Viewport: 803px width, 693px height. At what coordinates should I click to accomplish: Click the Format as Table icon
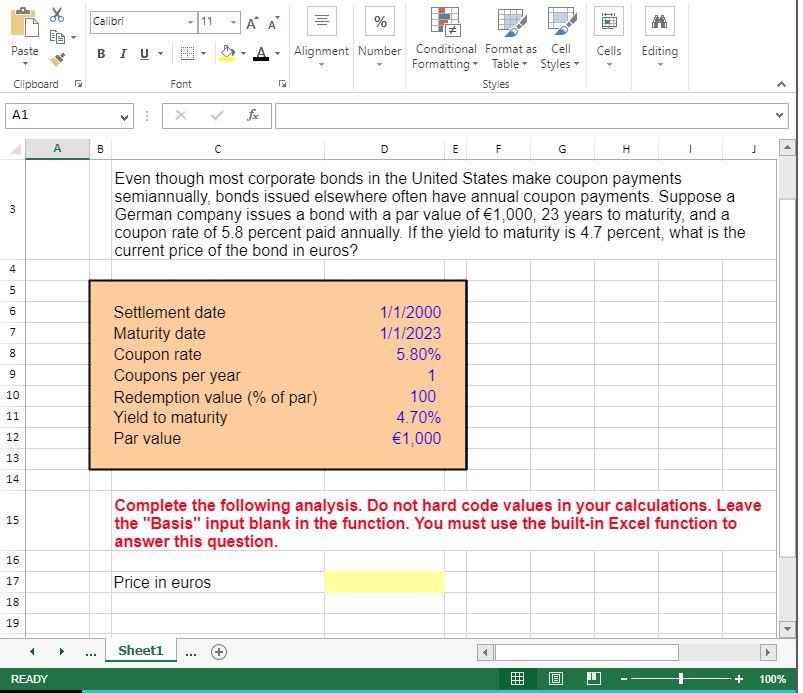point(512,22)
